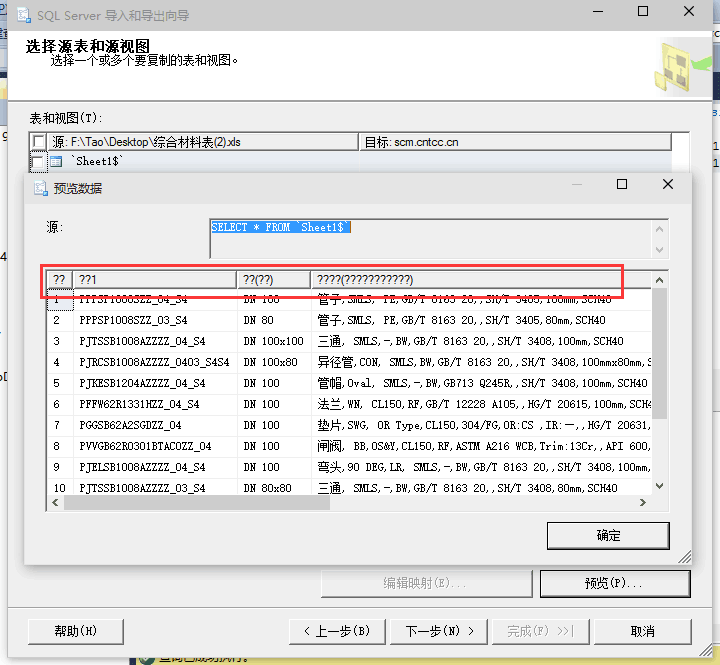Toggle the select-all source tables checkbox
Viewport: 720px width, 665px height.
[x=39, y=141]
